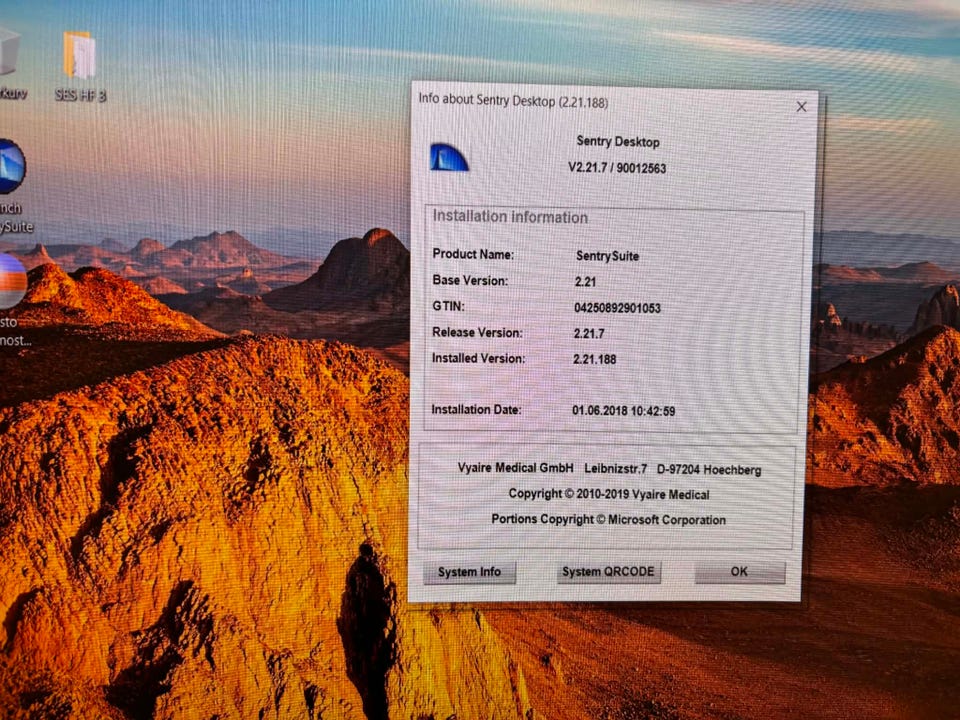This screenshot has width=960, height=720.
Task: Click the 'Vyaire Medical GmbH' address line
Action: 609,469
